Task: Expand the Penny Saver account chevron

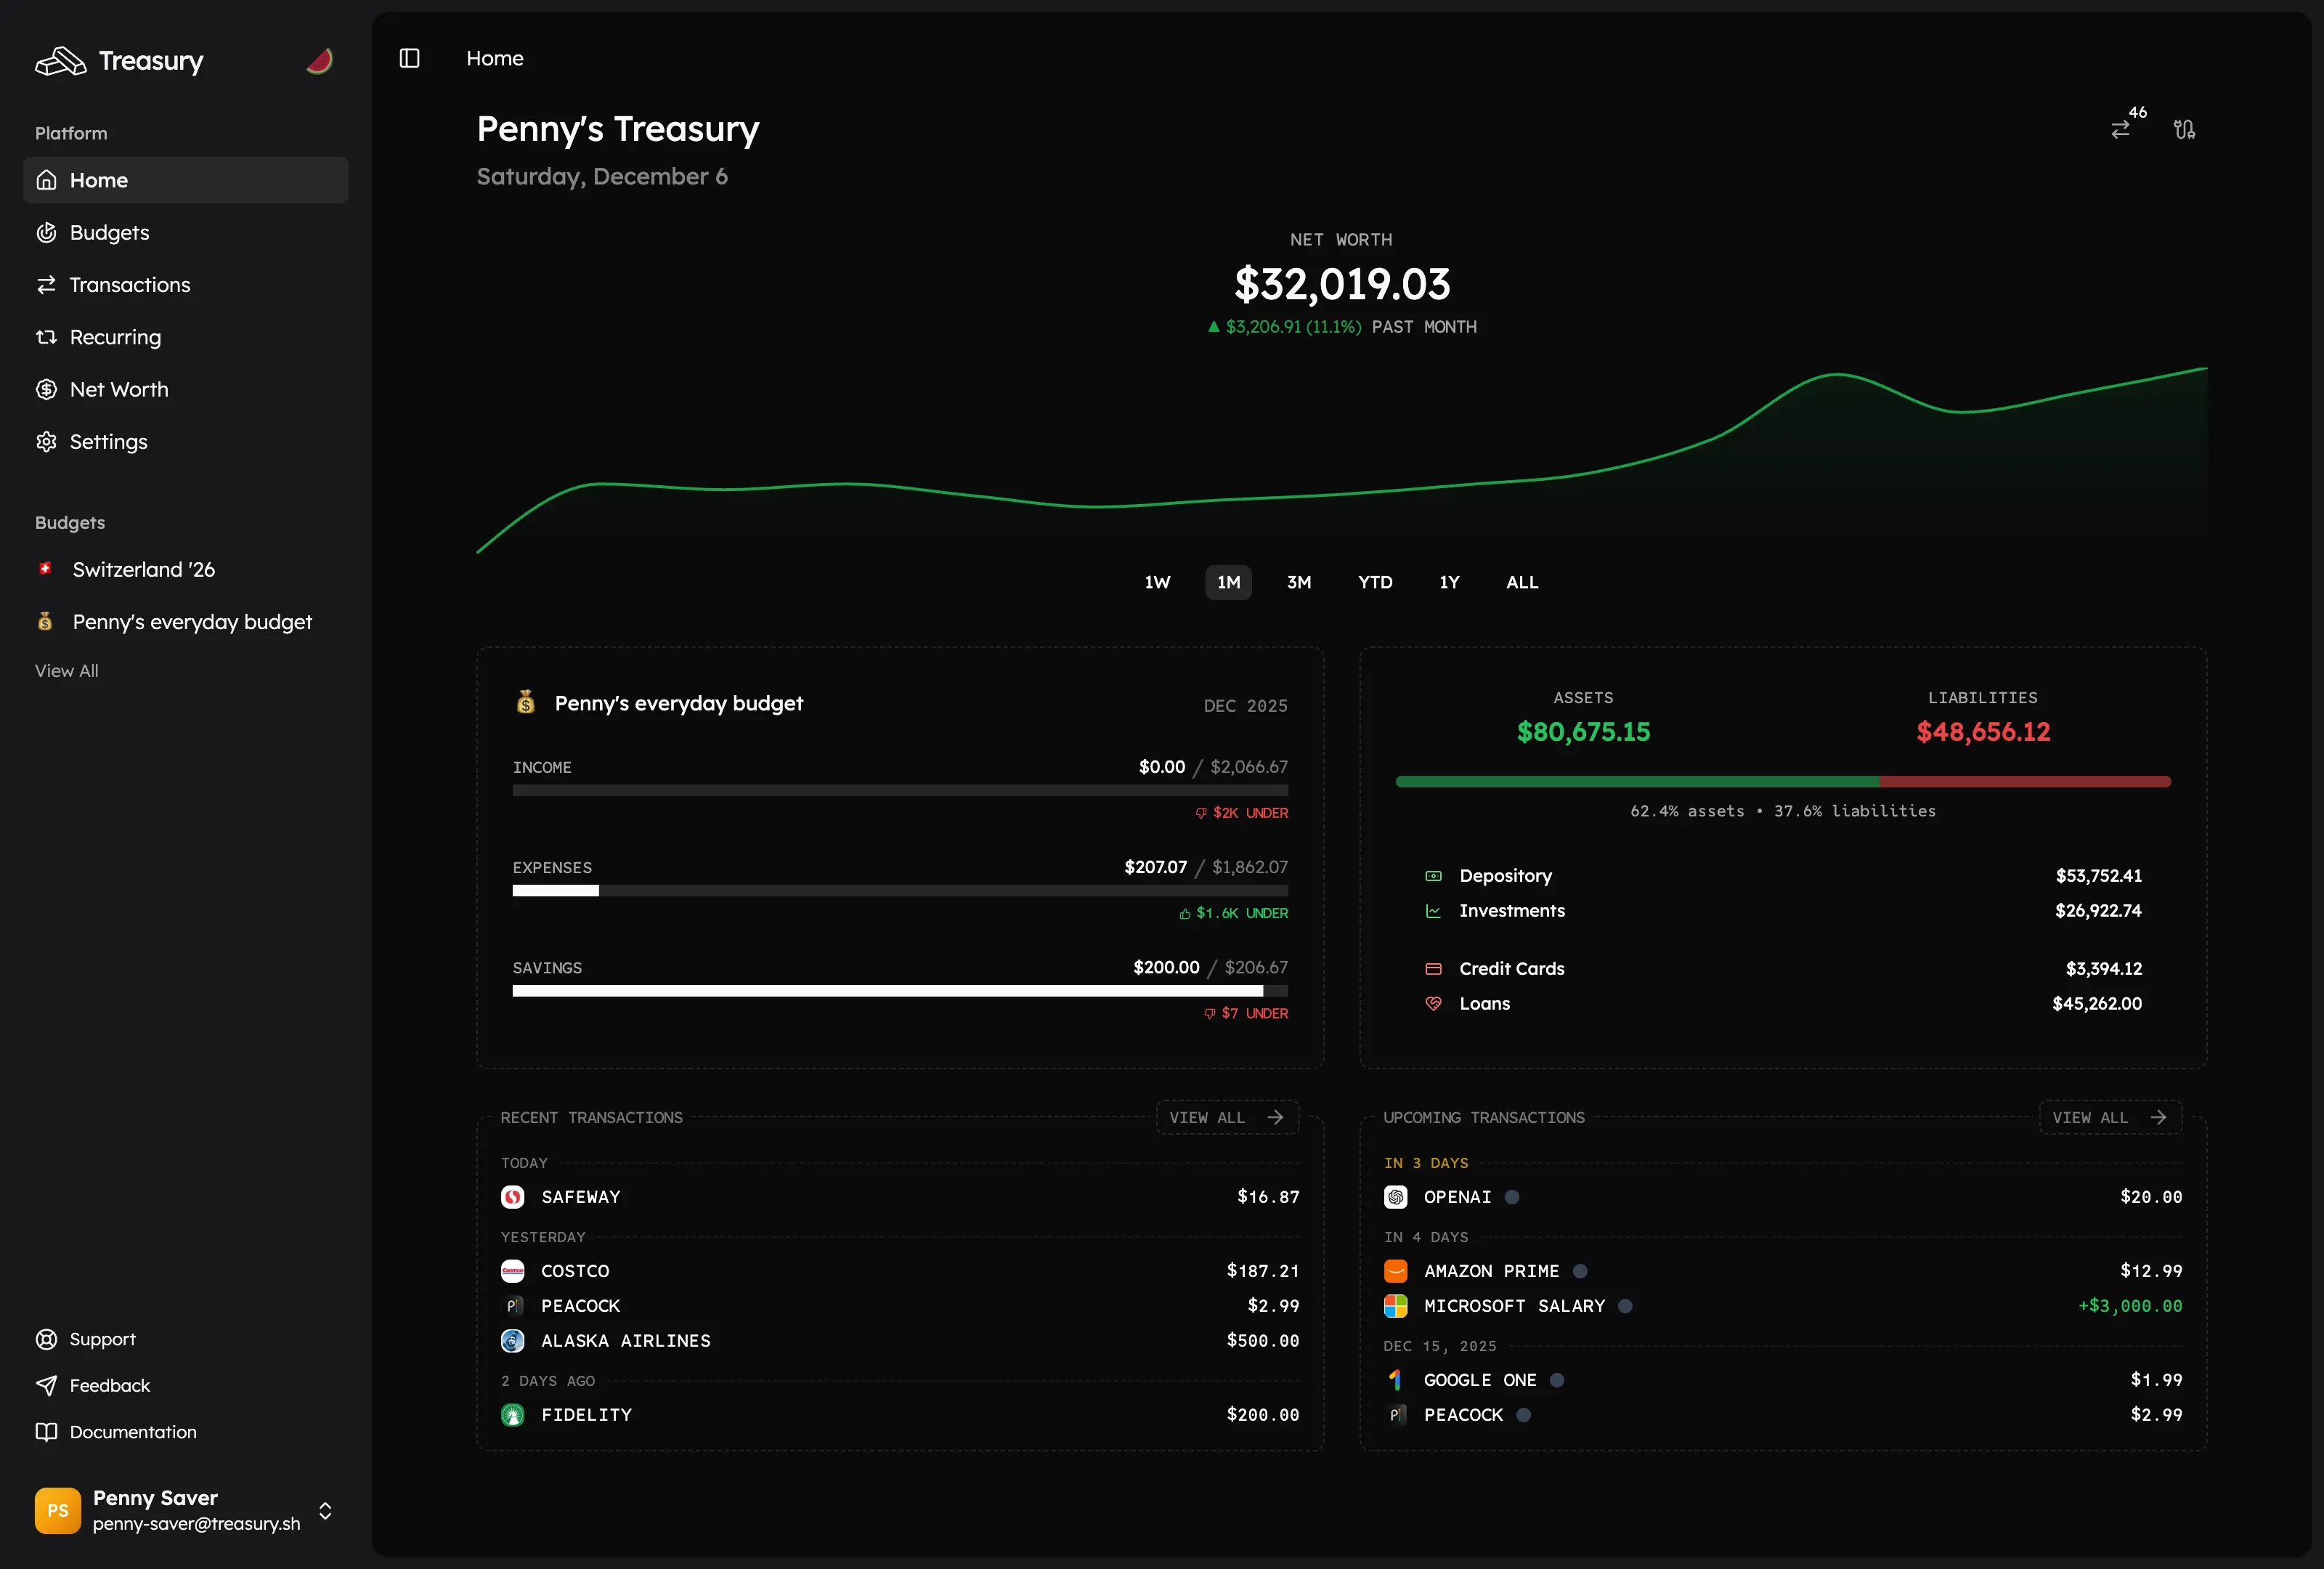Action: [325, 1511]
